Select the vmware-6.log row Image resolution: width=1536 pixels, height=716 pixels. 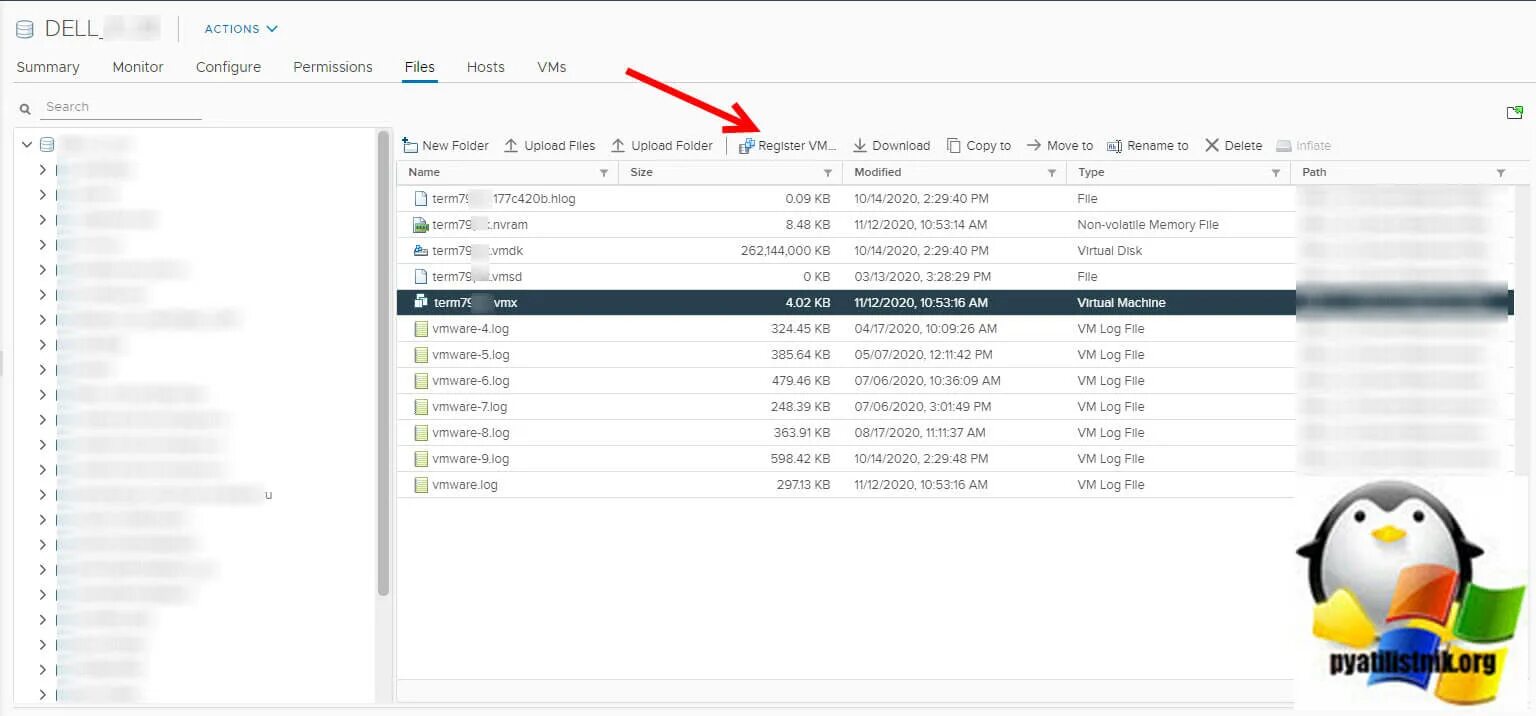[845, 381]
